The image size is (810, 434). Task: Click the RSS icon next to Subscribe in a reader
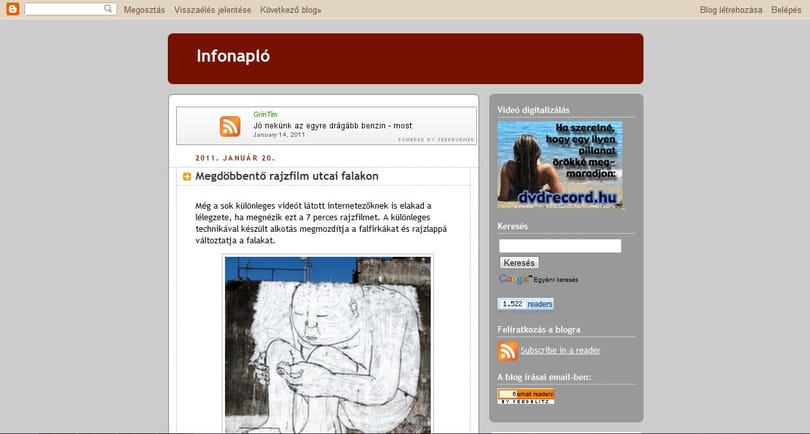pos(507,351)
